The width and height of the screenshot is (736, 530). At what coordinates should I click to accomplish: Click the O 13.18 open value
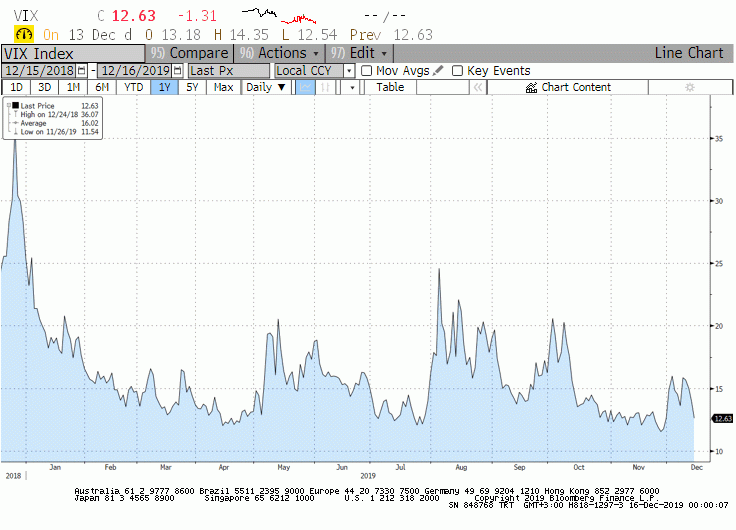(x=173, y=35)
